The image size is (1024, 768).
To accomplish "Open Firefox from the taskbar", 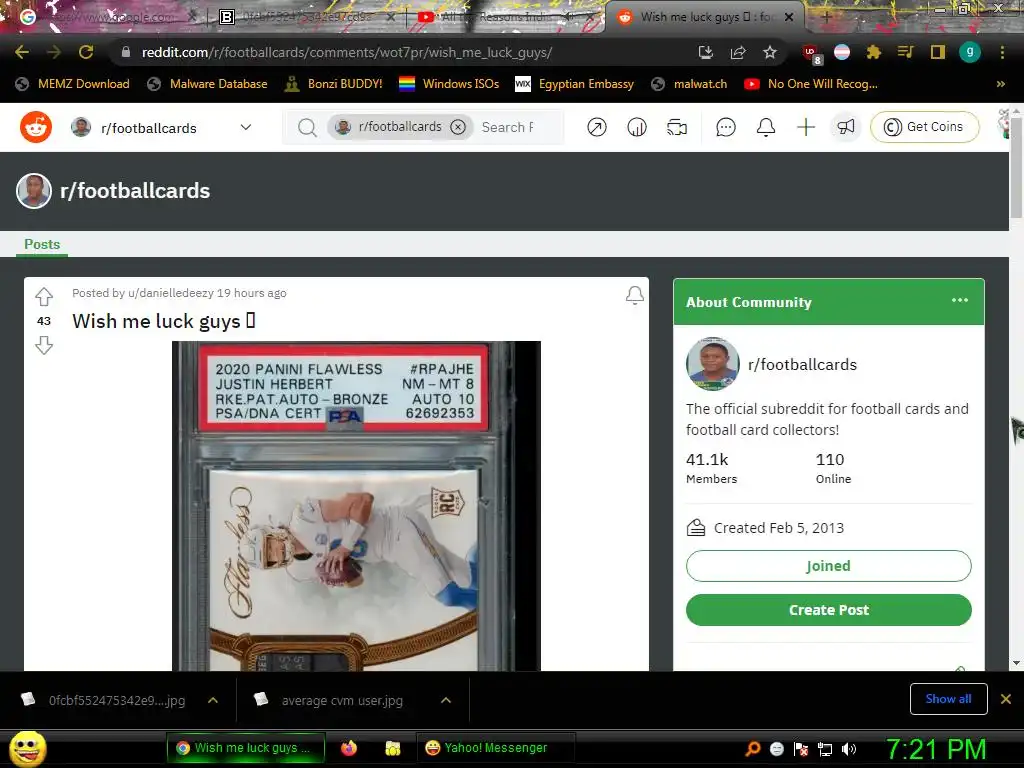I will click(x=349, y=748).
